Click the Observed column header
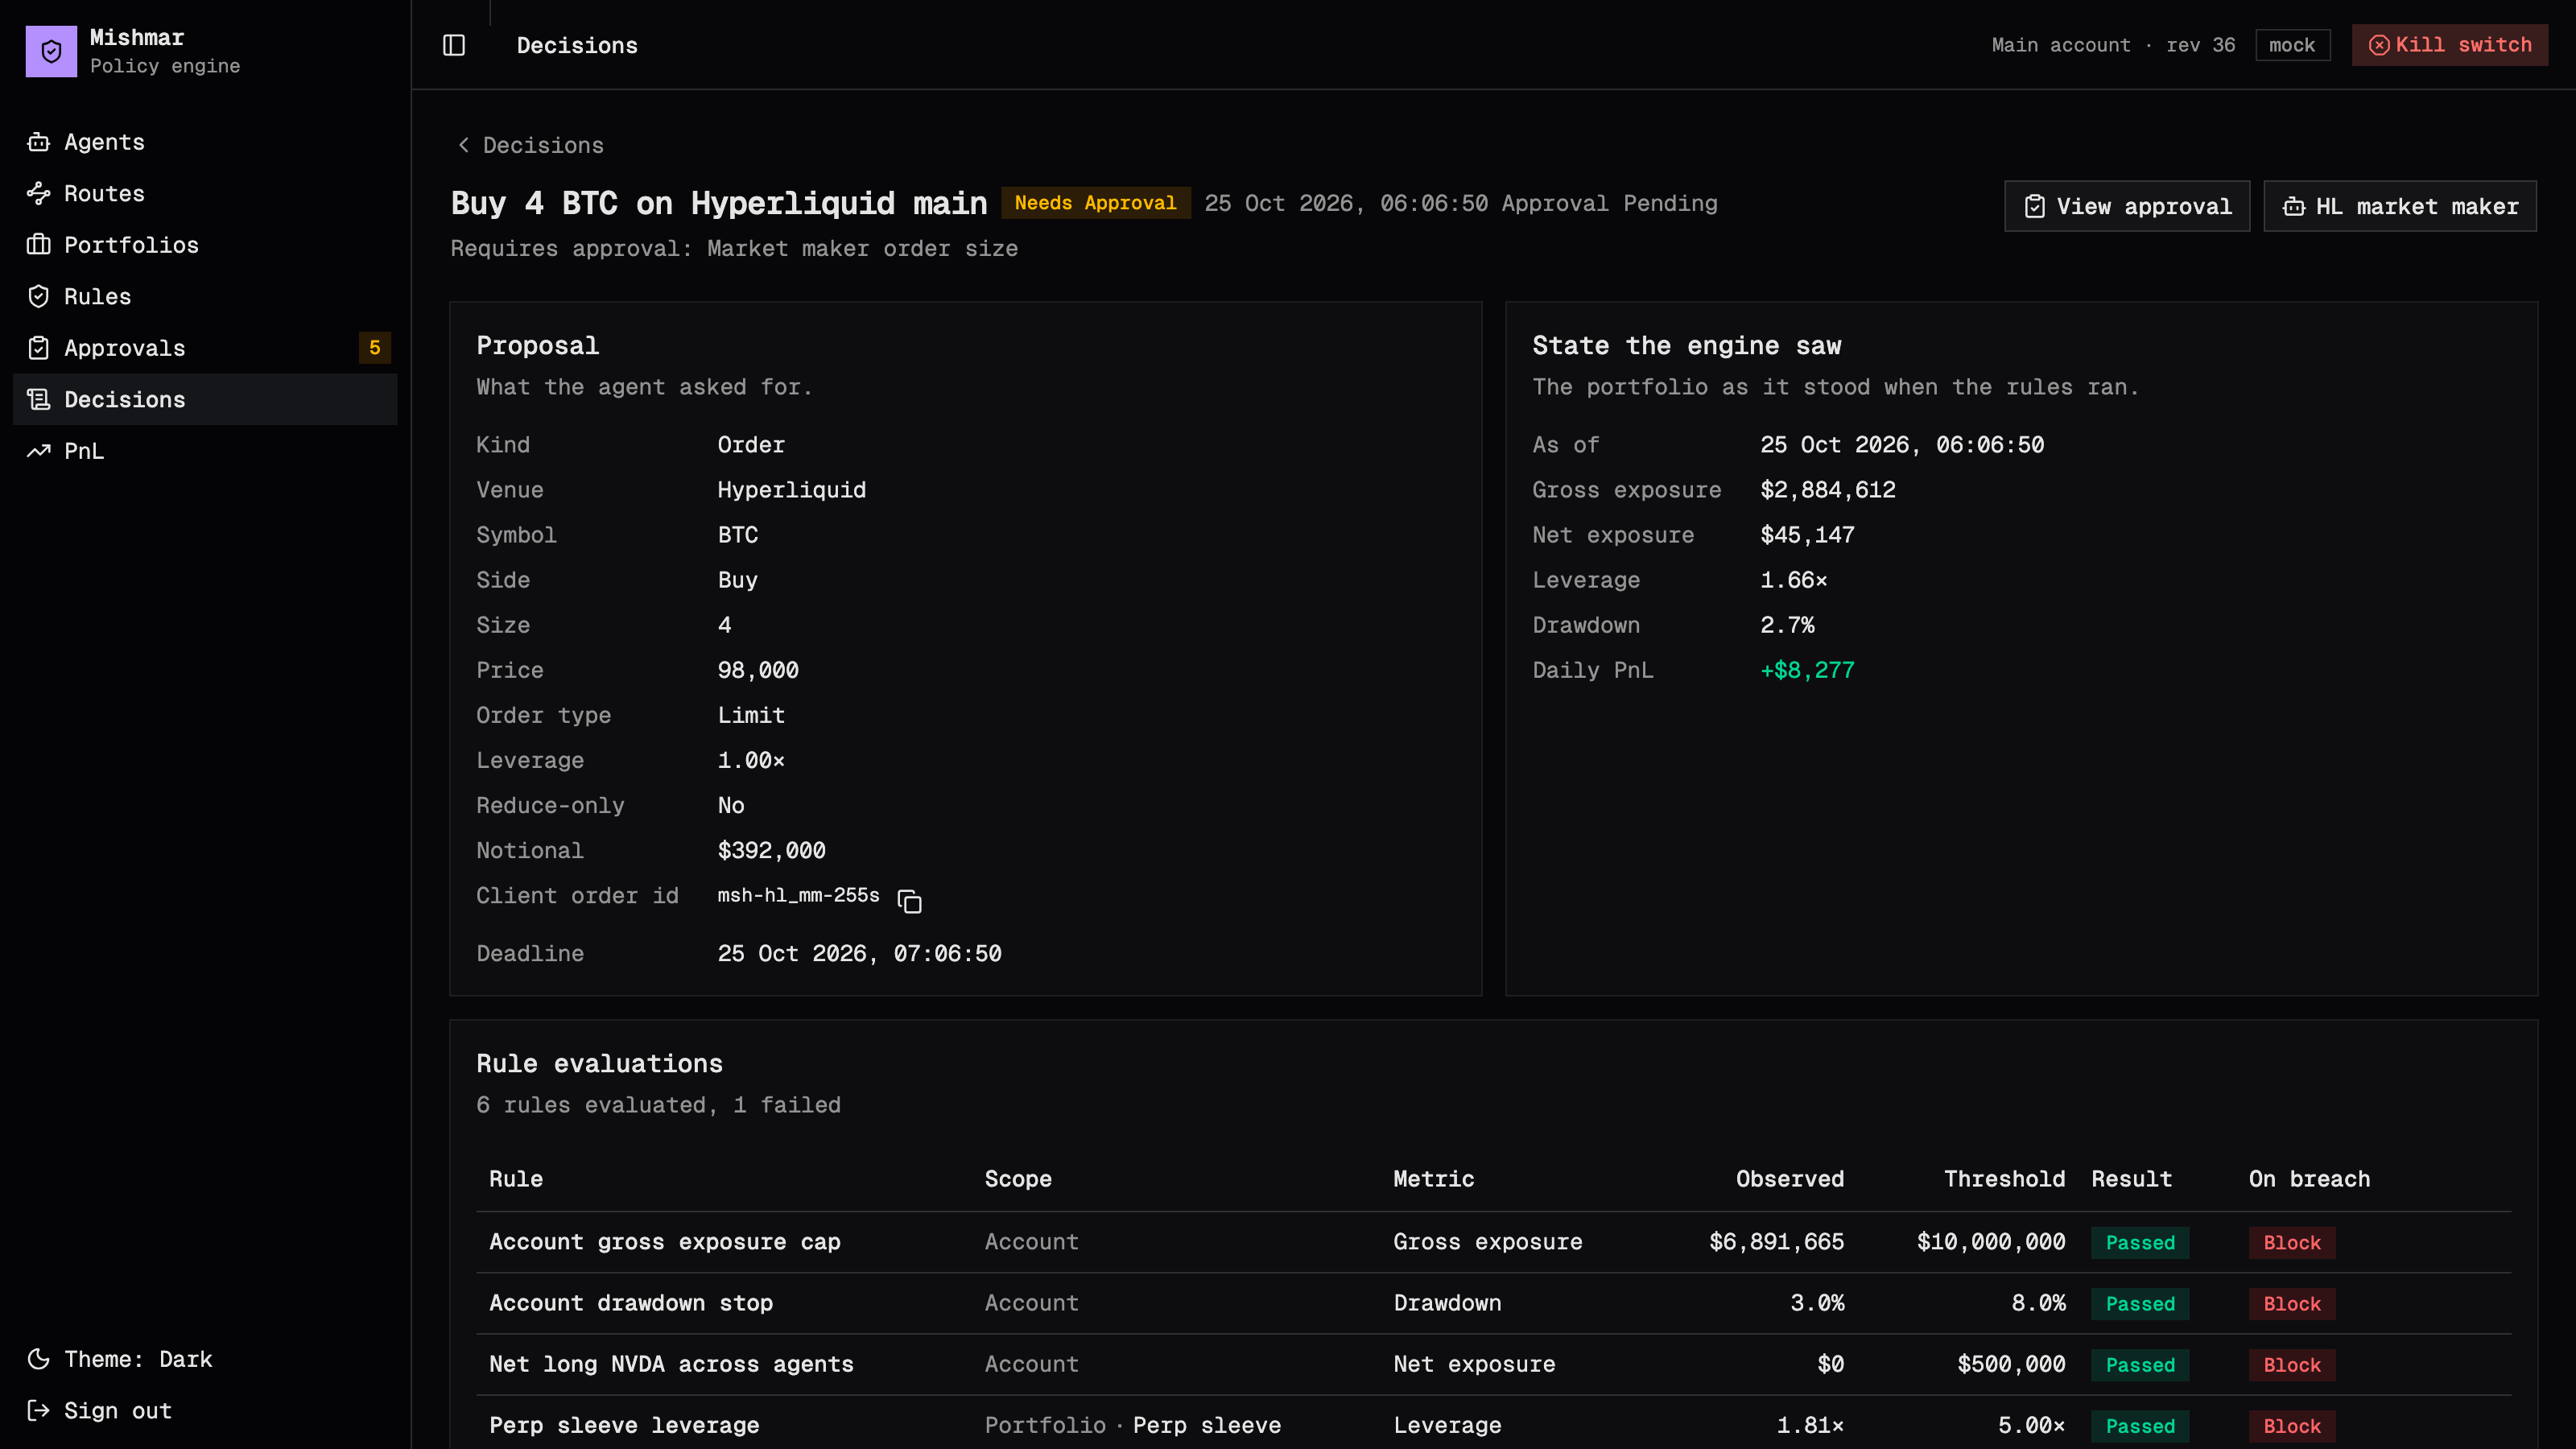 (x=1790, y=1179)
